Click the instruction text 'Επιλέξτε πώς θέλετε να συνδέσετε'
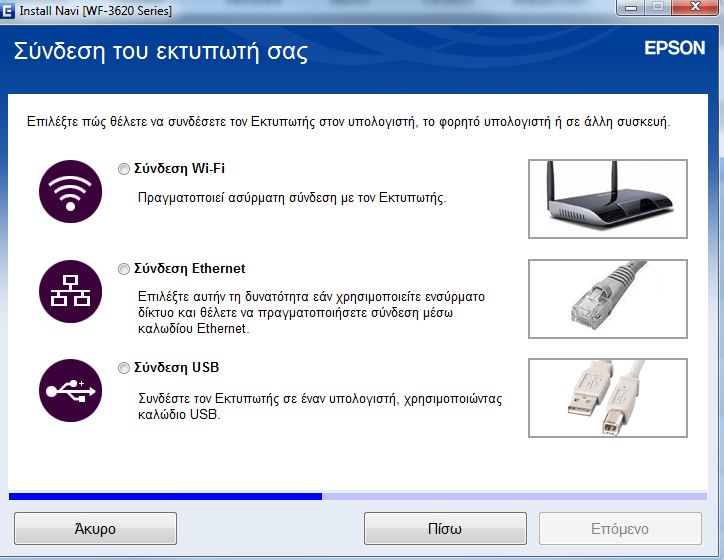 [x=349, y=122]
